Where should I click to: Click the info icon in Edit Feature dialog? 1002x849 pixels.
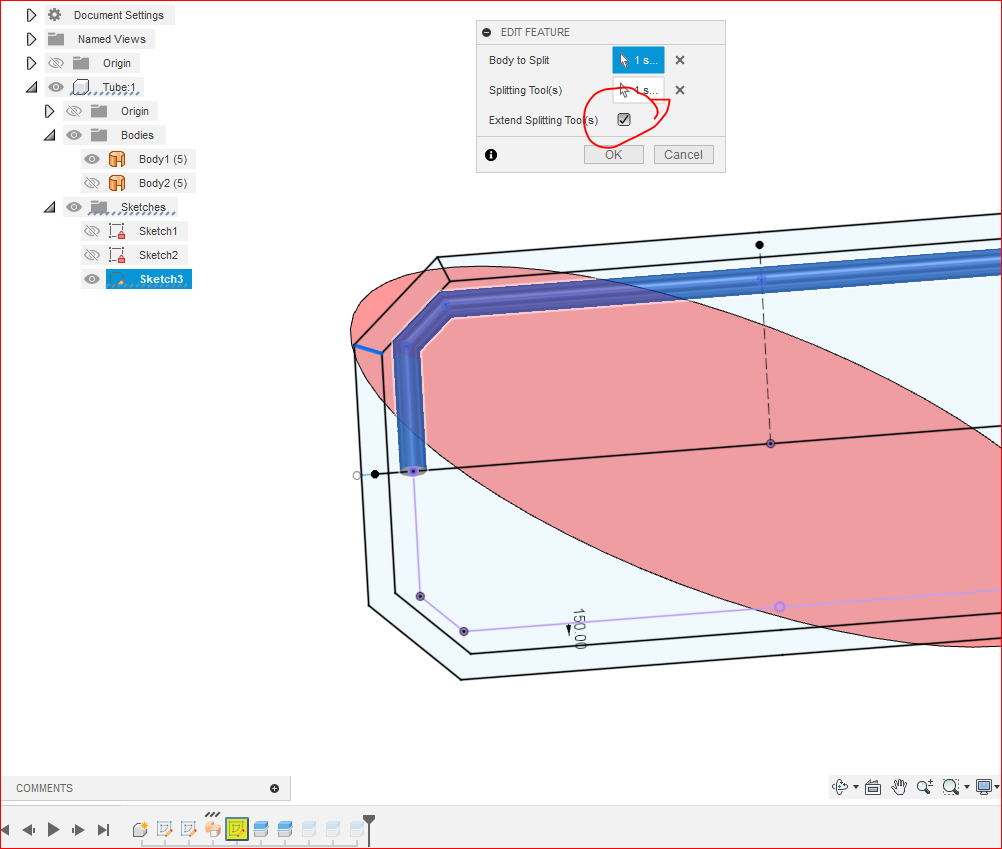click(491, 155)
